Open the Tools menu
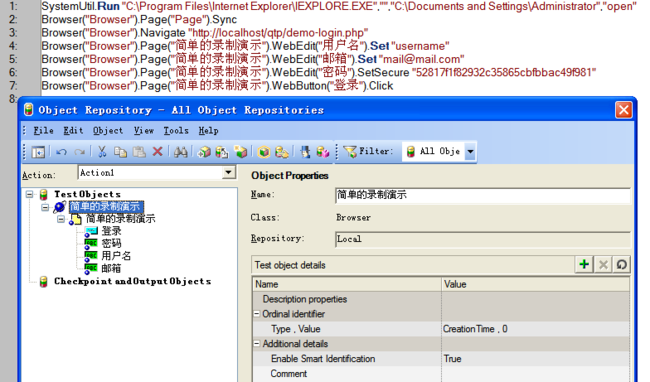 [176, 131]
